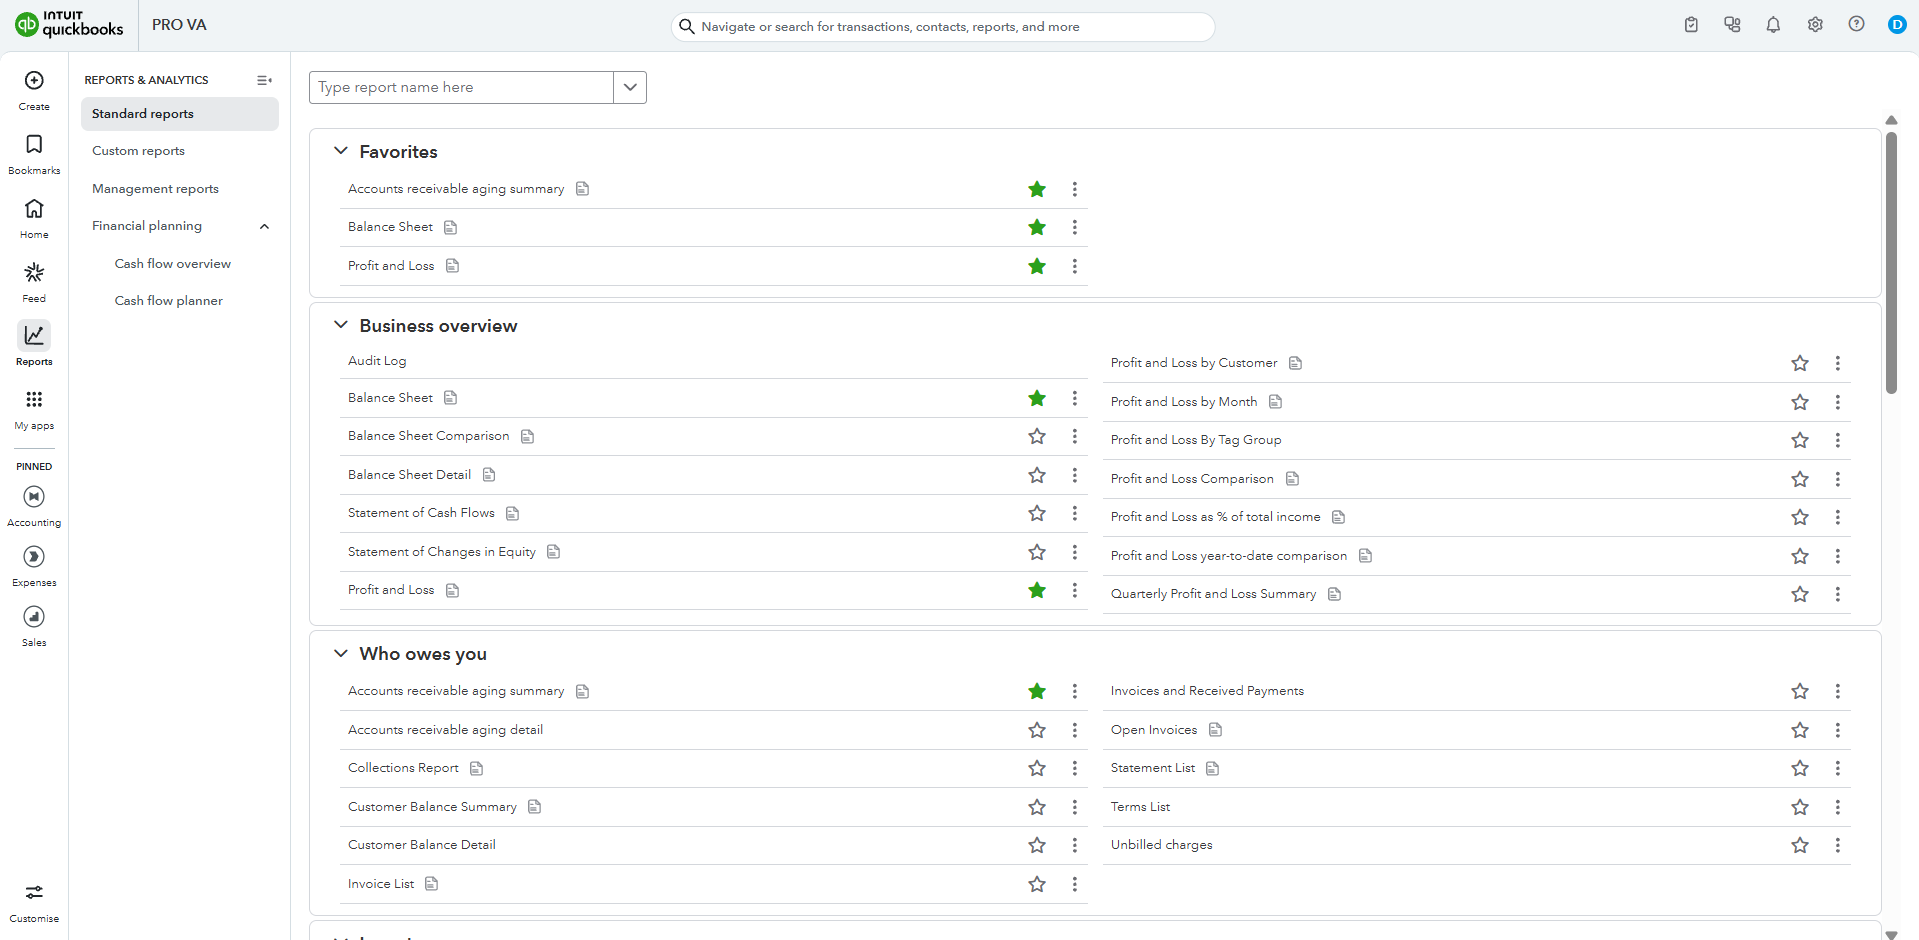The image size is (1919, 940).
Task: Collapse the Financial planning submenu
Action: pyautogui.click(x=264, y=227)
